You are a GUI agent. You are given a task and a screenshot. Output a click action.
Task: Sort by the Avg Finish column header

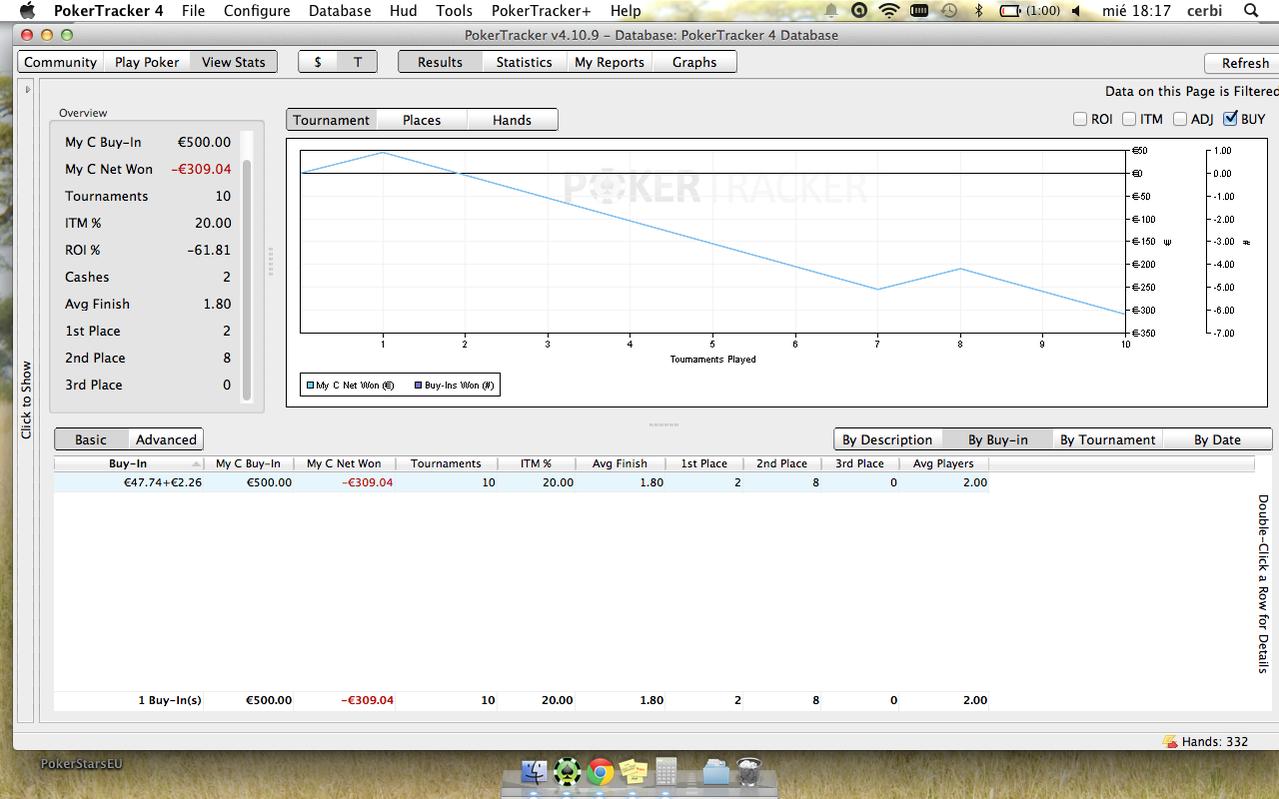click(x=620, y=464)
